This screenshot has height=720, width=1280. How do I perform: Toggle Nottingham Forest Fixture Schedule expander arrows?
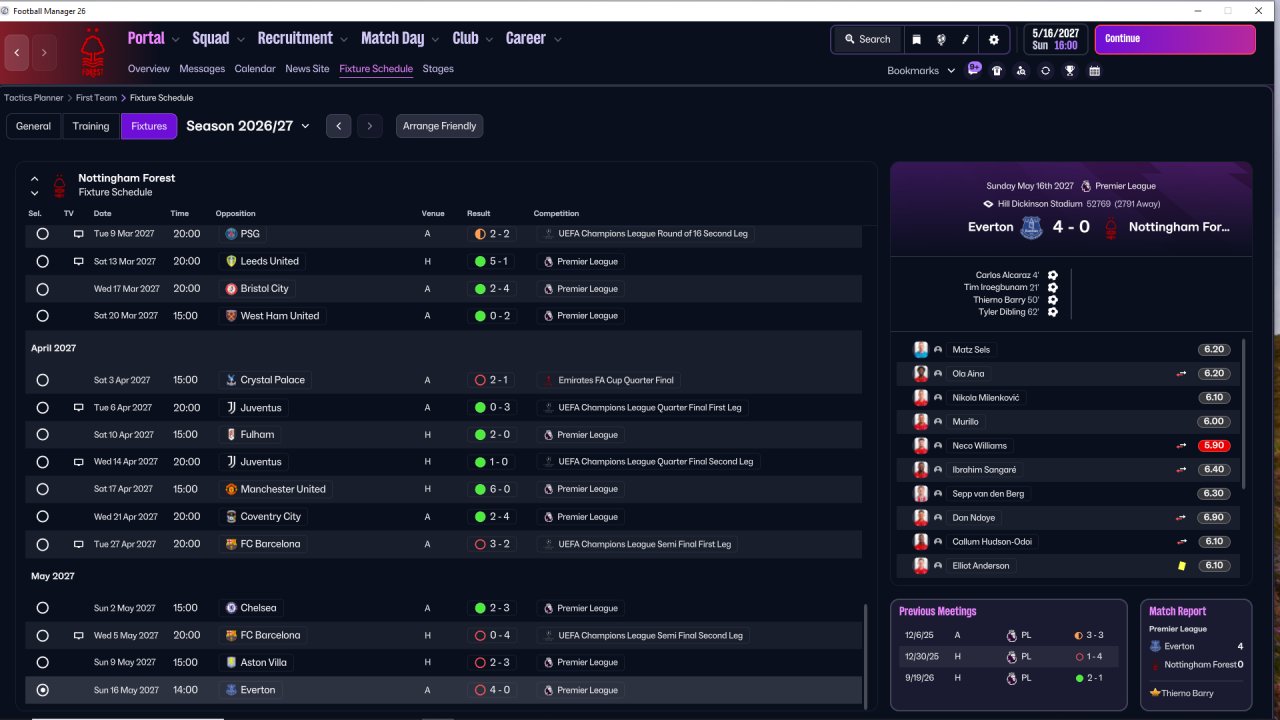(x=34, y=186)
